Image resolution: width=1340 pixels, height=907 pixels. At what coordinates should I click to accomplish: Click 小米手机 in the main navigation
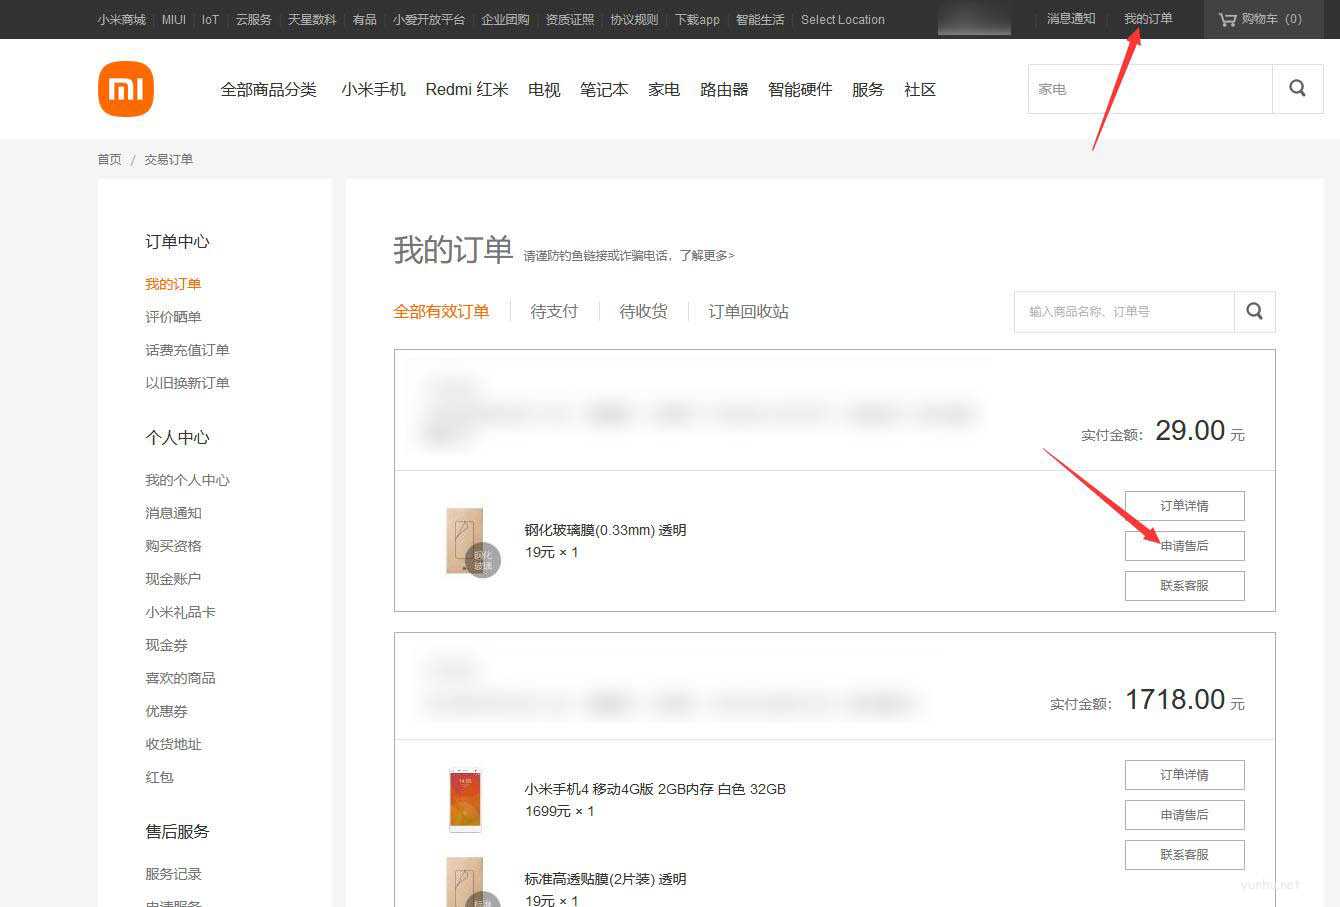tap(373, 88)
